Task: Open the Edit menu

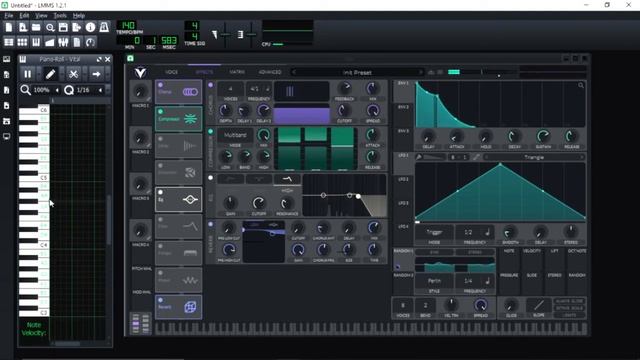Action: (x=24, y=16)
